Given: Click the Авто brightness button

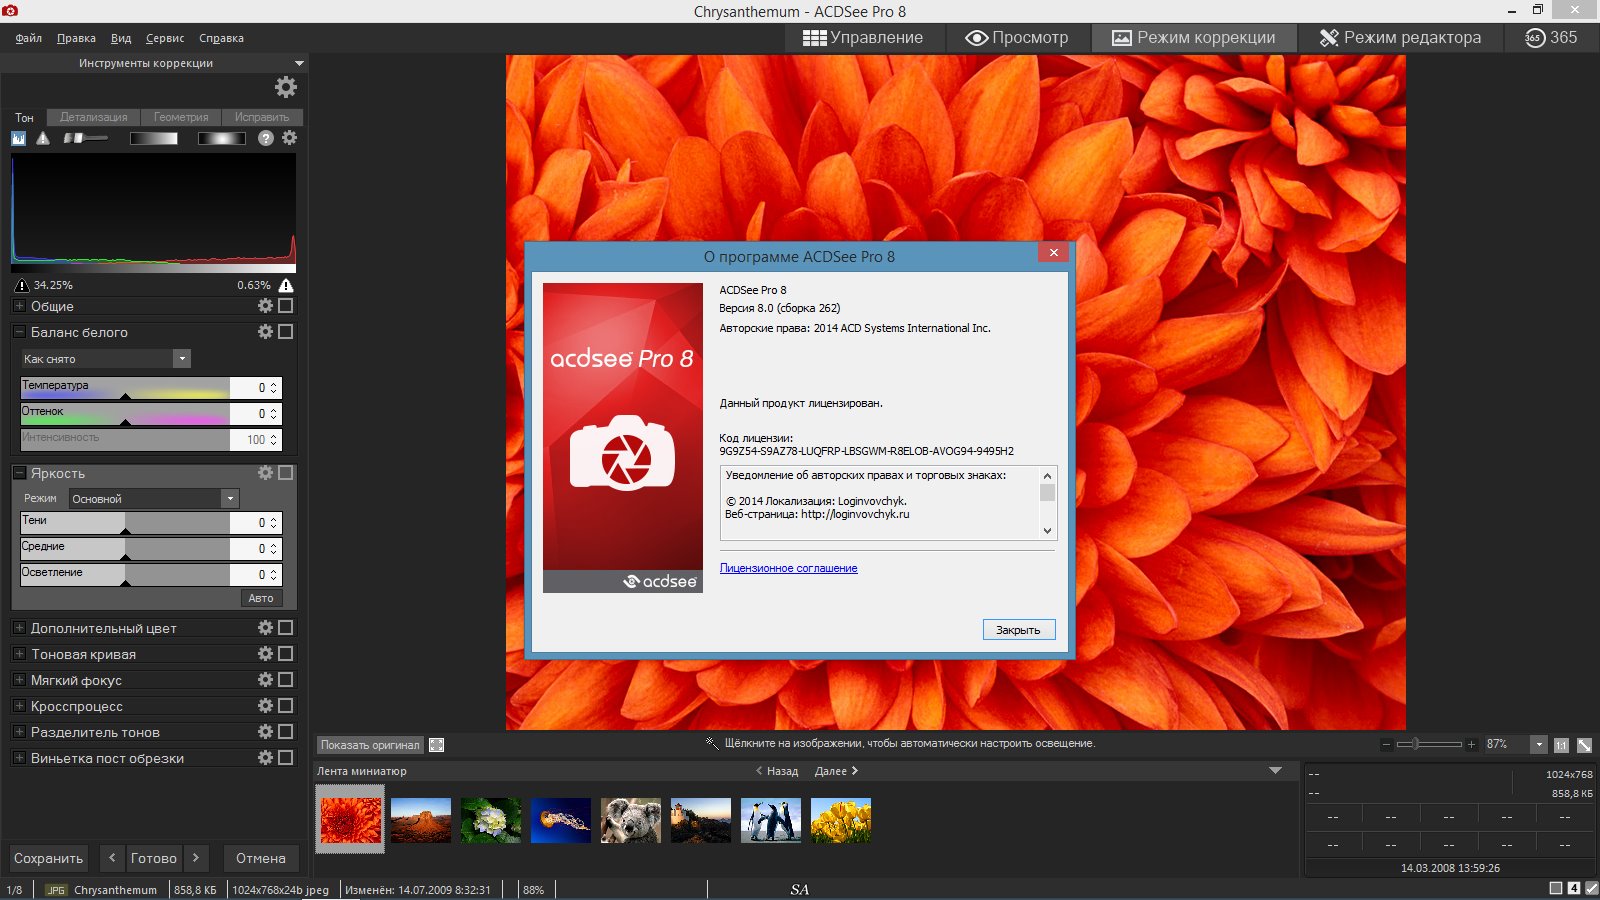Looking at the screenshot, I should (261, 598).
